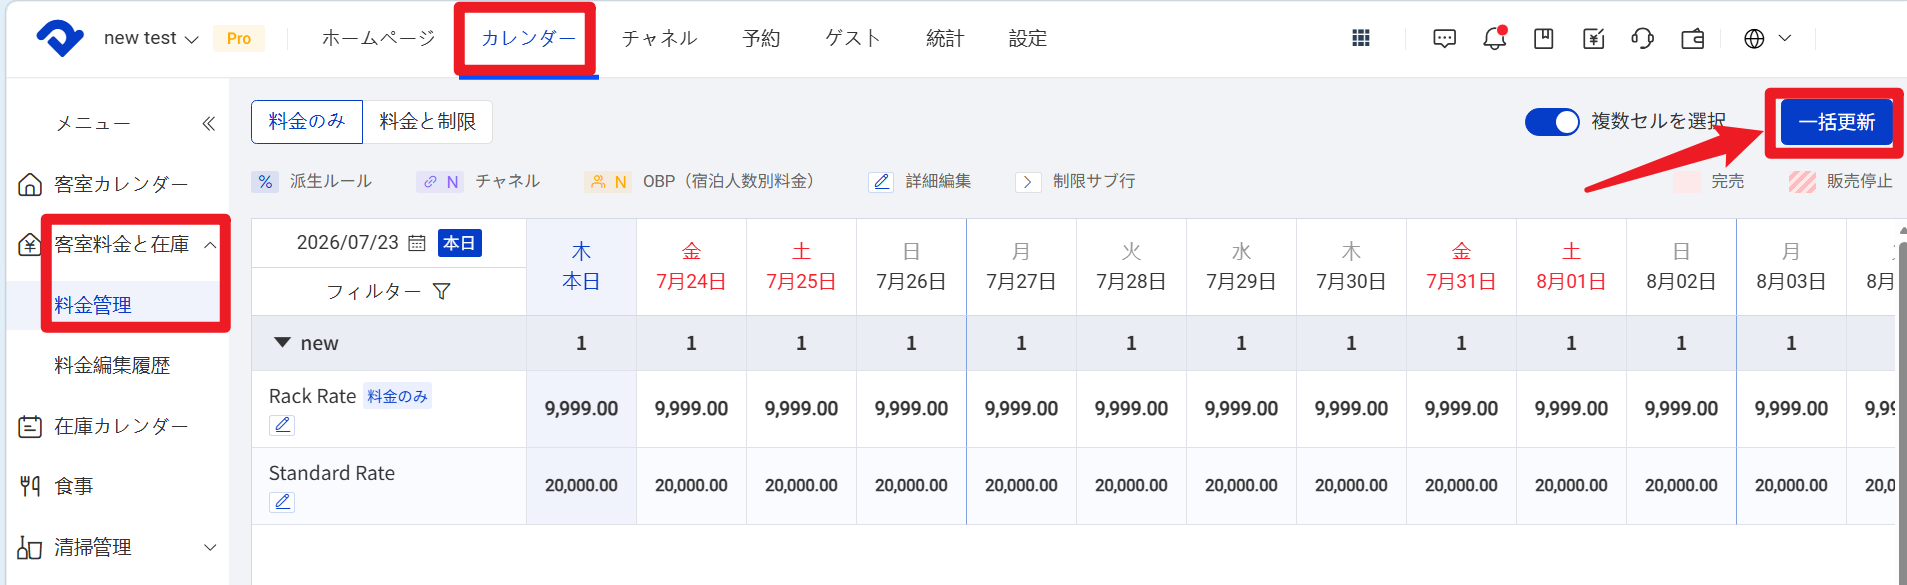Toggle the 複数セルを選択 switch

1552,122
